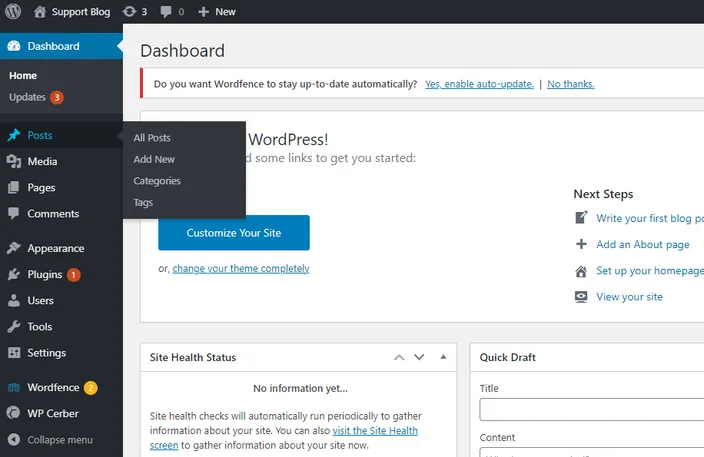The image size is (704, 457).
Task: Click the Collapse menu arrow icon
Action: pyautogui.click(x=14, y=439)
